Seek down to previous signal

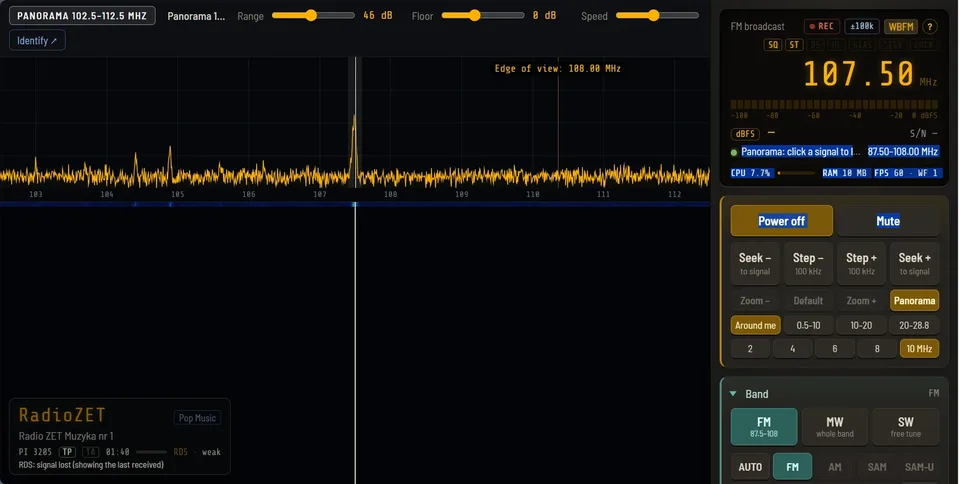pyautogui.click(x=755, y=264)
